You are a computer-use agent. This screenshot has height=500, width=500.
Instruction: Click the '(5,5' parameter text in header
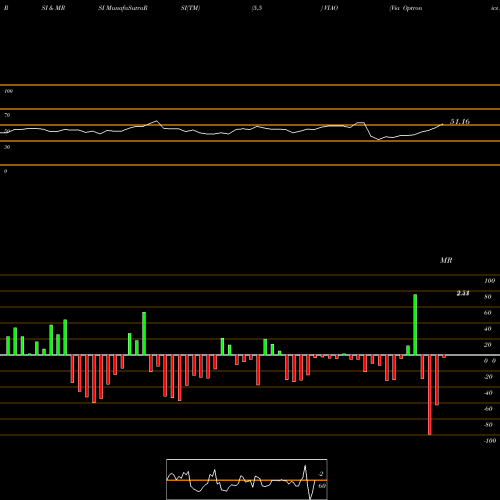tap(257, 8)
